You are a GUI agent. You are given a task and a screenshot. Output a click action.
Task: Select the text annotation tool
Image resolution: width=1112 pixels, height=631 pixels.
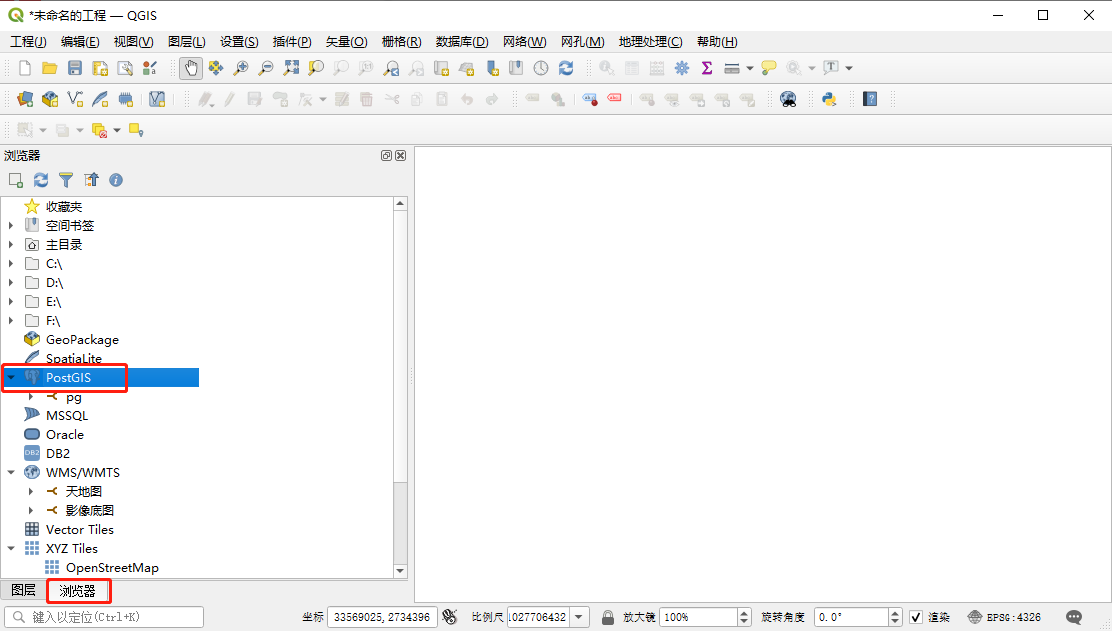(830, 68)
